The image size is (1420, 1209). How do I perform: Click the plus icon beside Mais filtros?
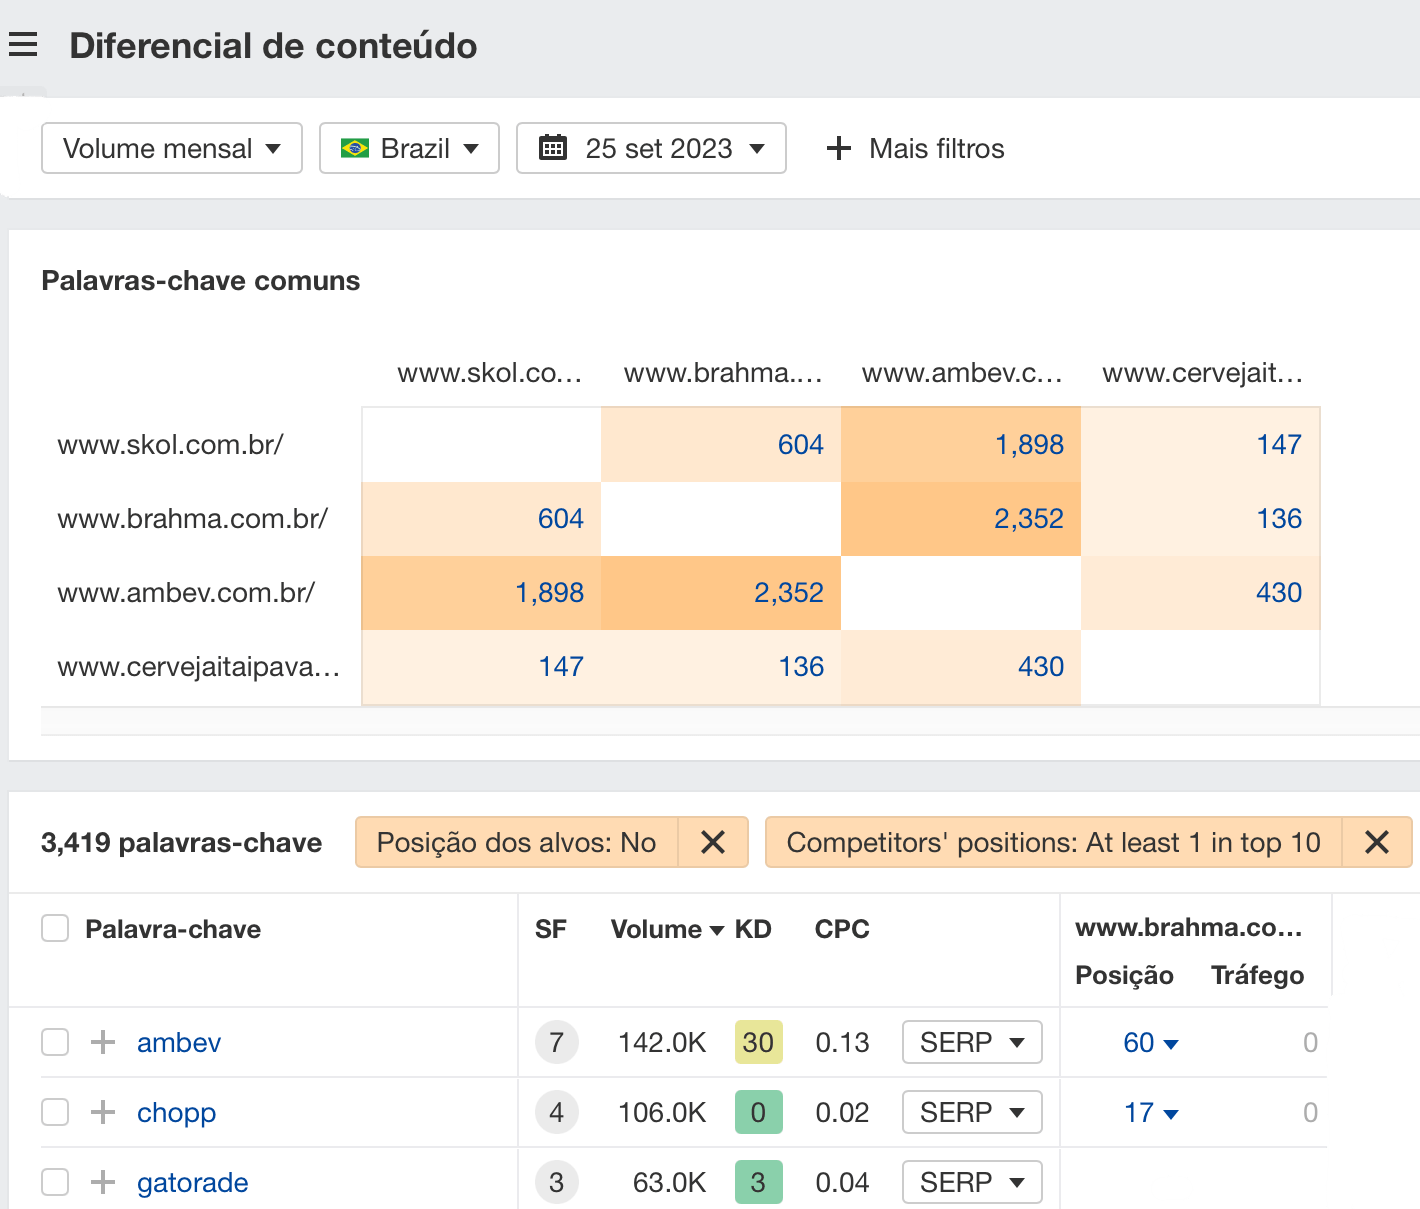pos(838,149)
